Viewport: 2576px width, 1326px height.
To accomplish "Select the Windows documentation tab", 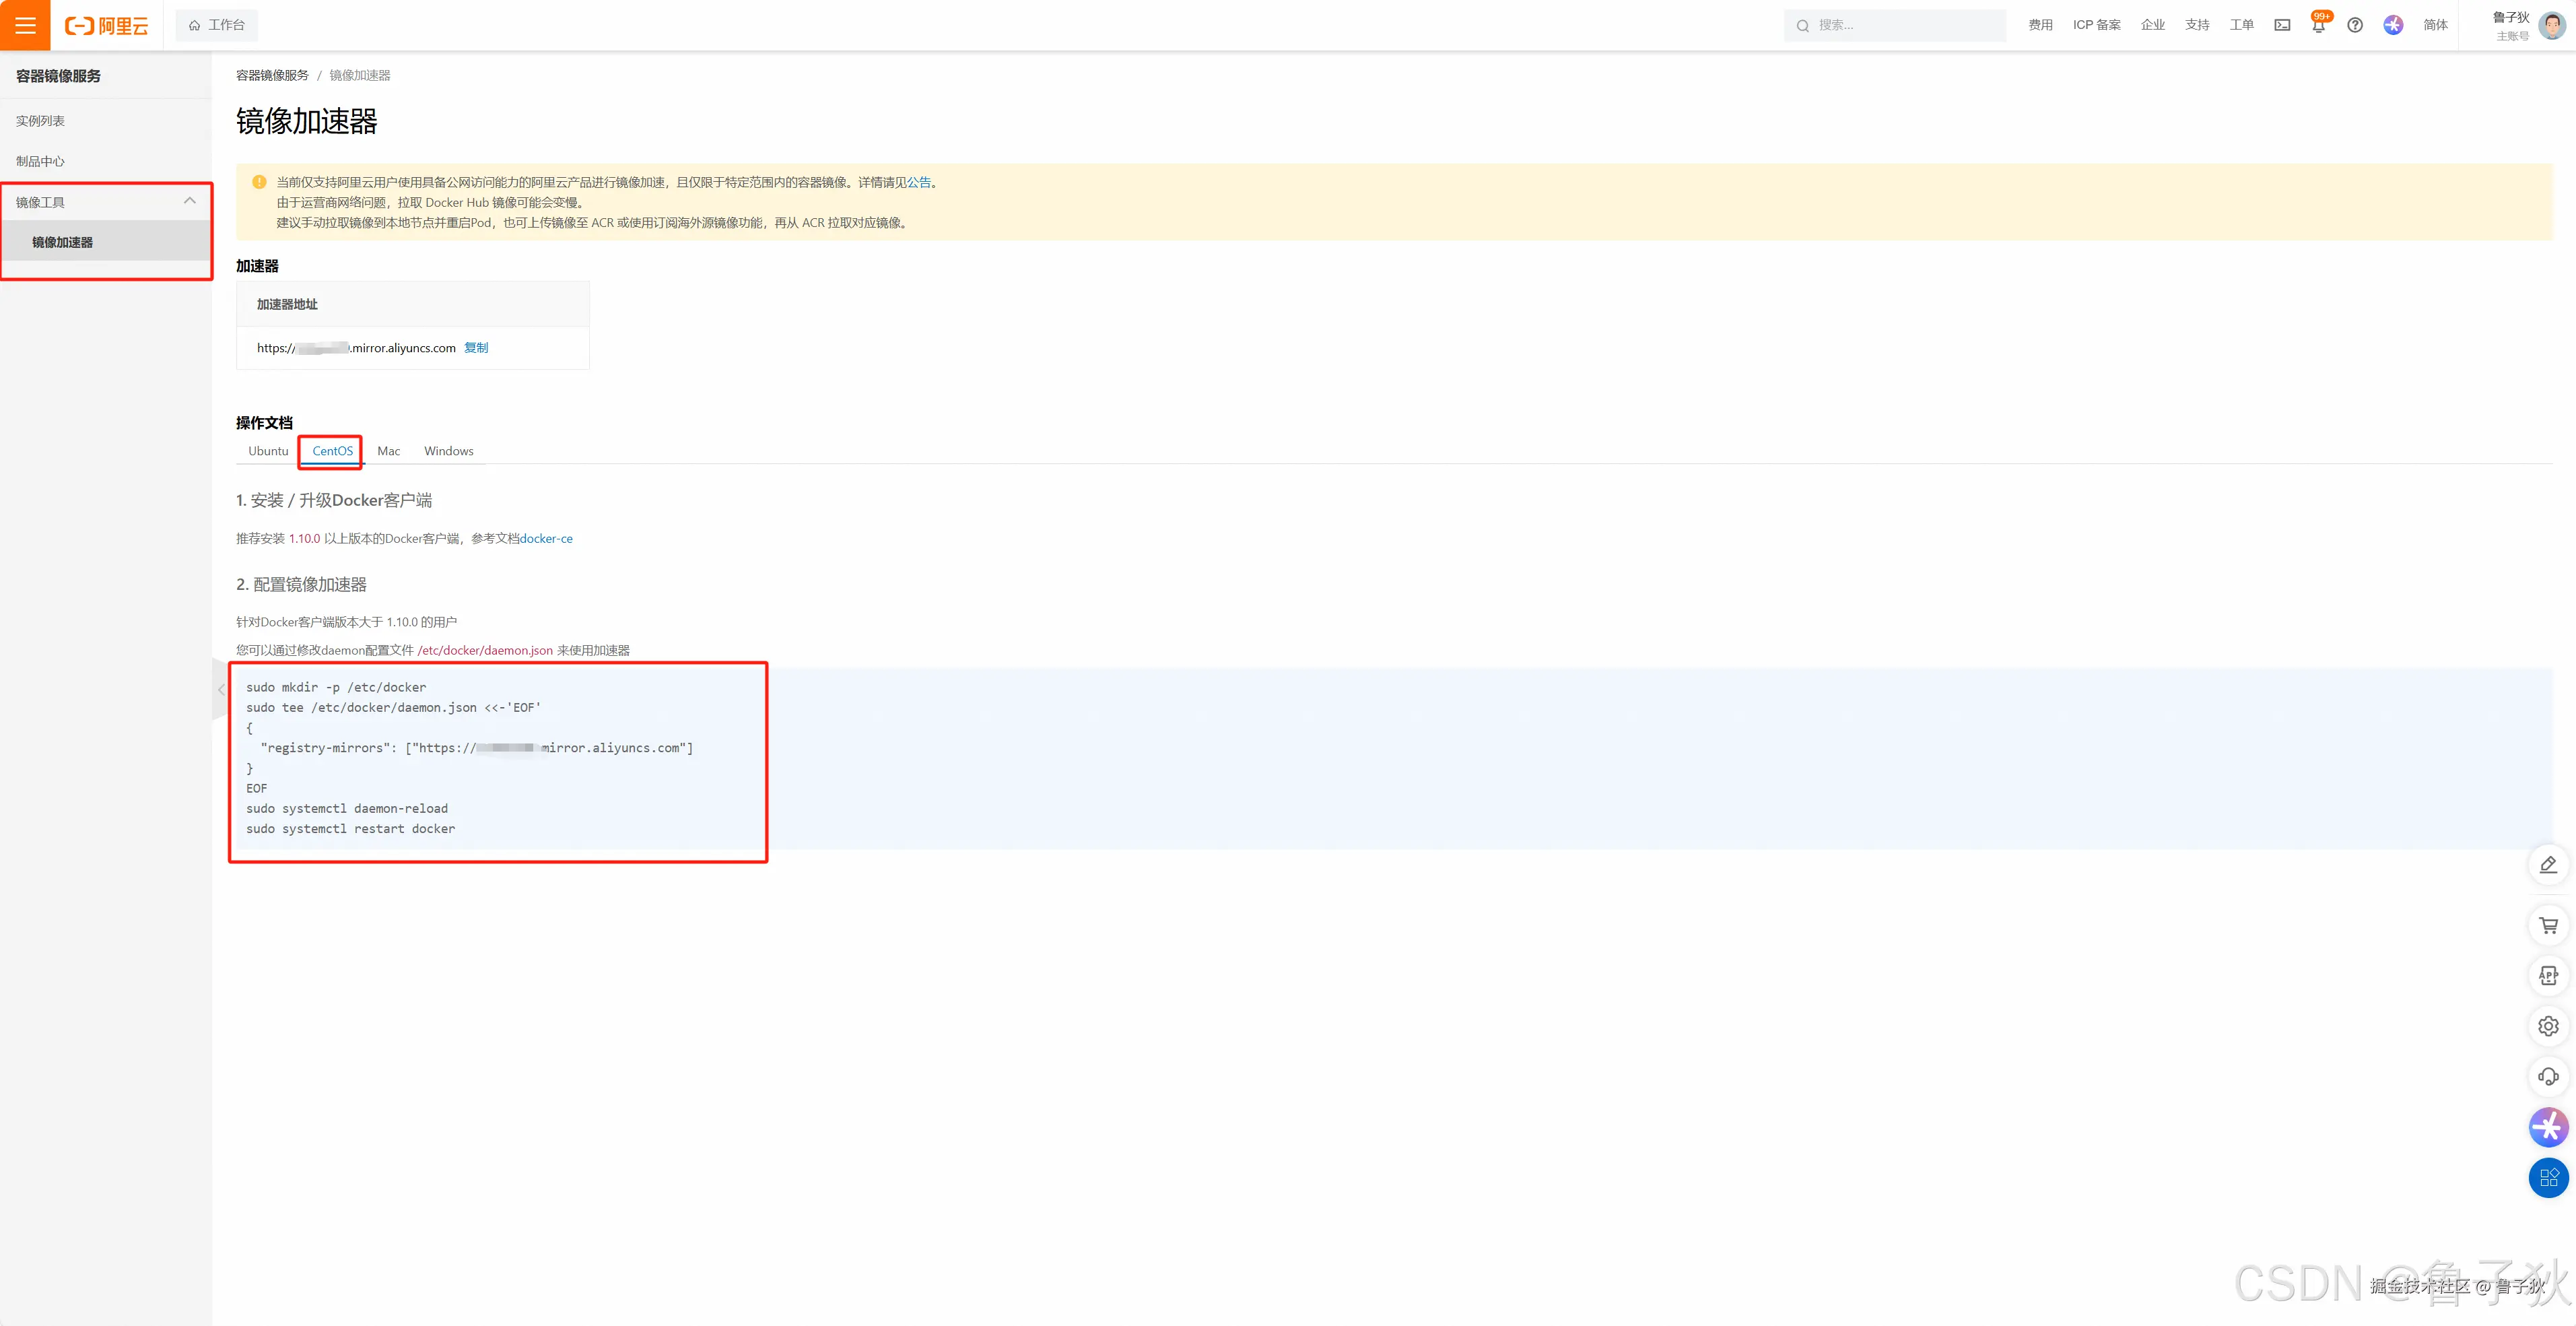I will pyautogui.click(x=448, y=451).
